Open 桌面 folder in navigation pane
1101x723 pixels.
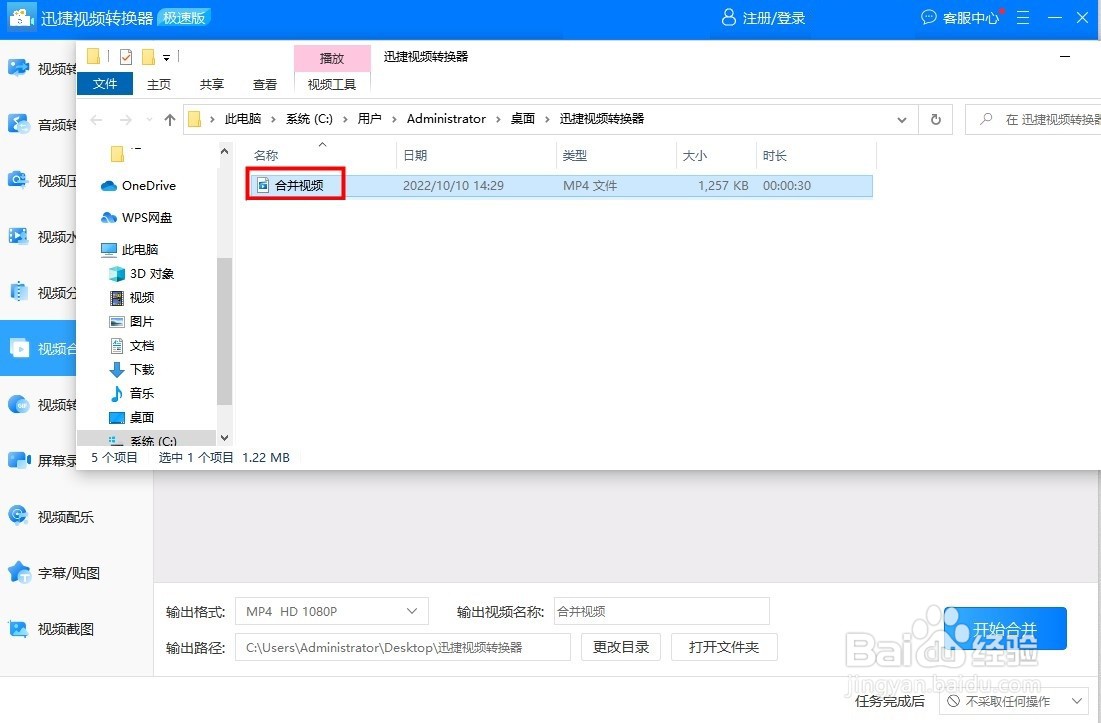pyautogui.click(x=132, y=417)
